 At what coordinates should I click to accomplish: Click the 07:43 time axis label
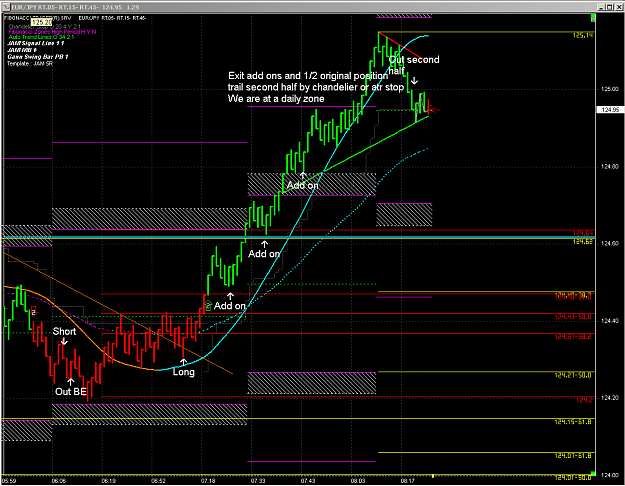[308, 481]
